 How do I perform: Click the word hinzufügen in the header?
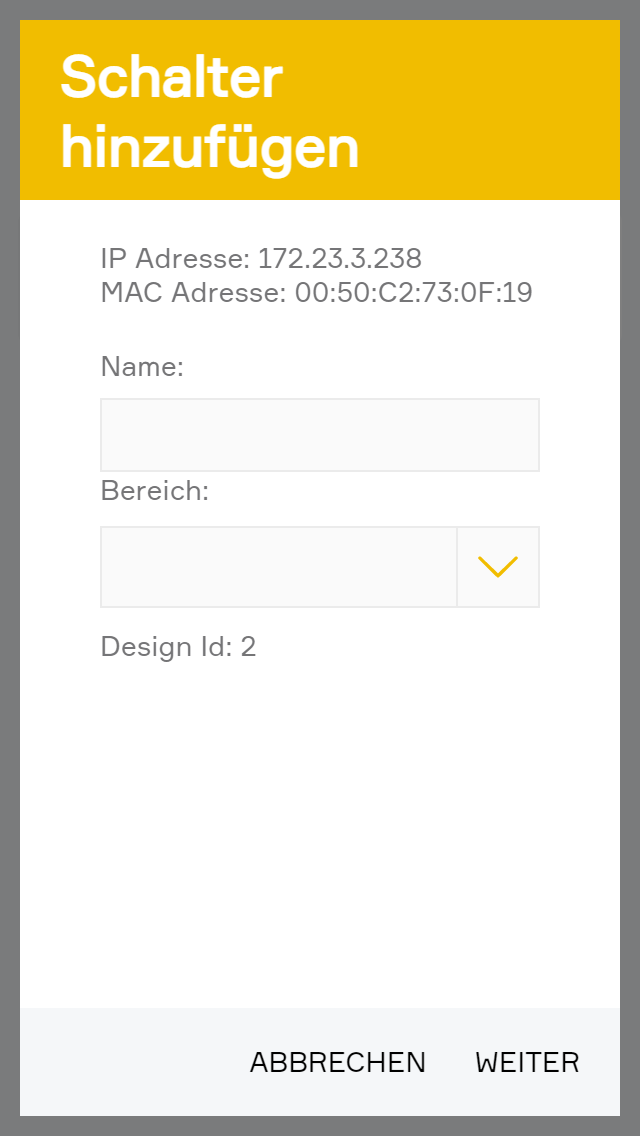210,147
